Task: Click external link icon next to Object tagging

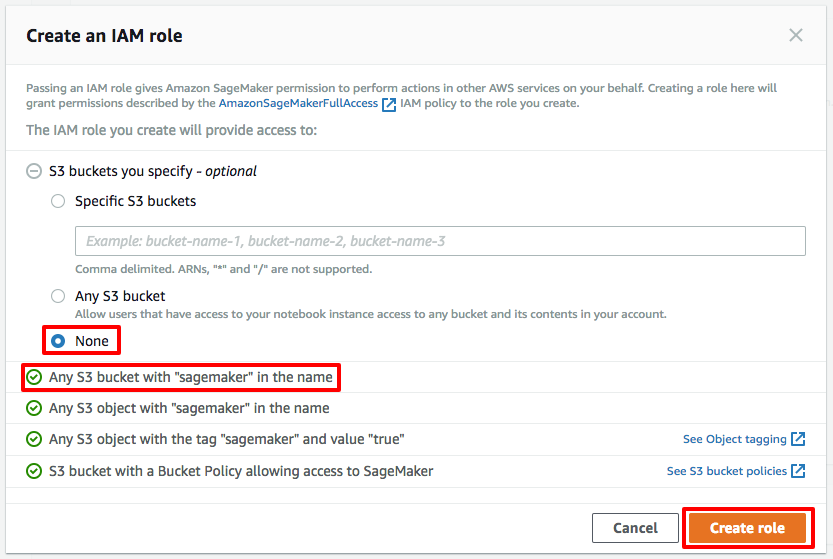Action: click(x=798, y=439)
